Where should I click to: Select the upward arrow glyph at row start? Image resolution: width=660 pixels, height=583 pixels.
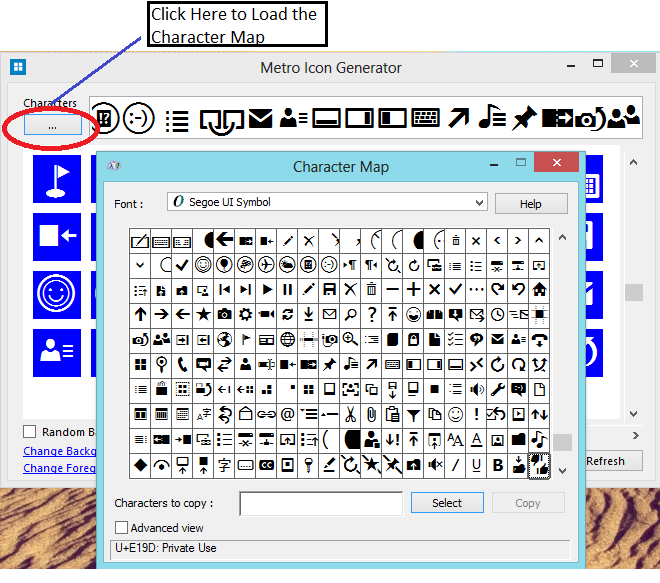140,314
